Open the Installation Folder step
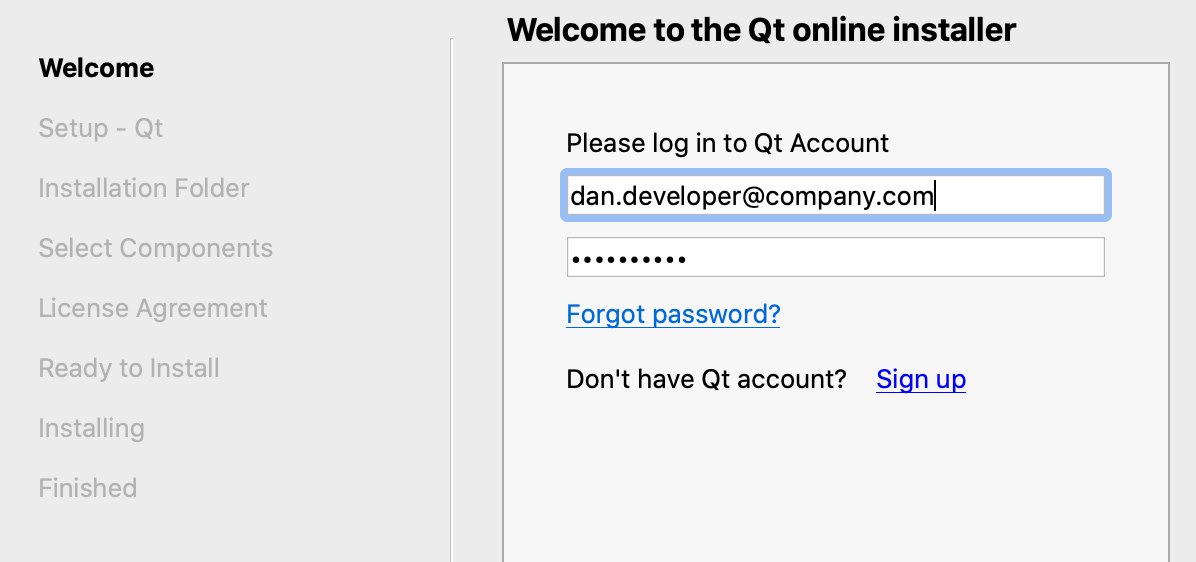Screen dimensions: 1196x562 (x=143, y=188)
